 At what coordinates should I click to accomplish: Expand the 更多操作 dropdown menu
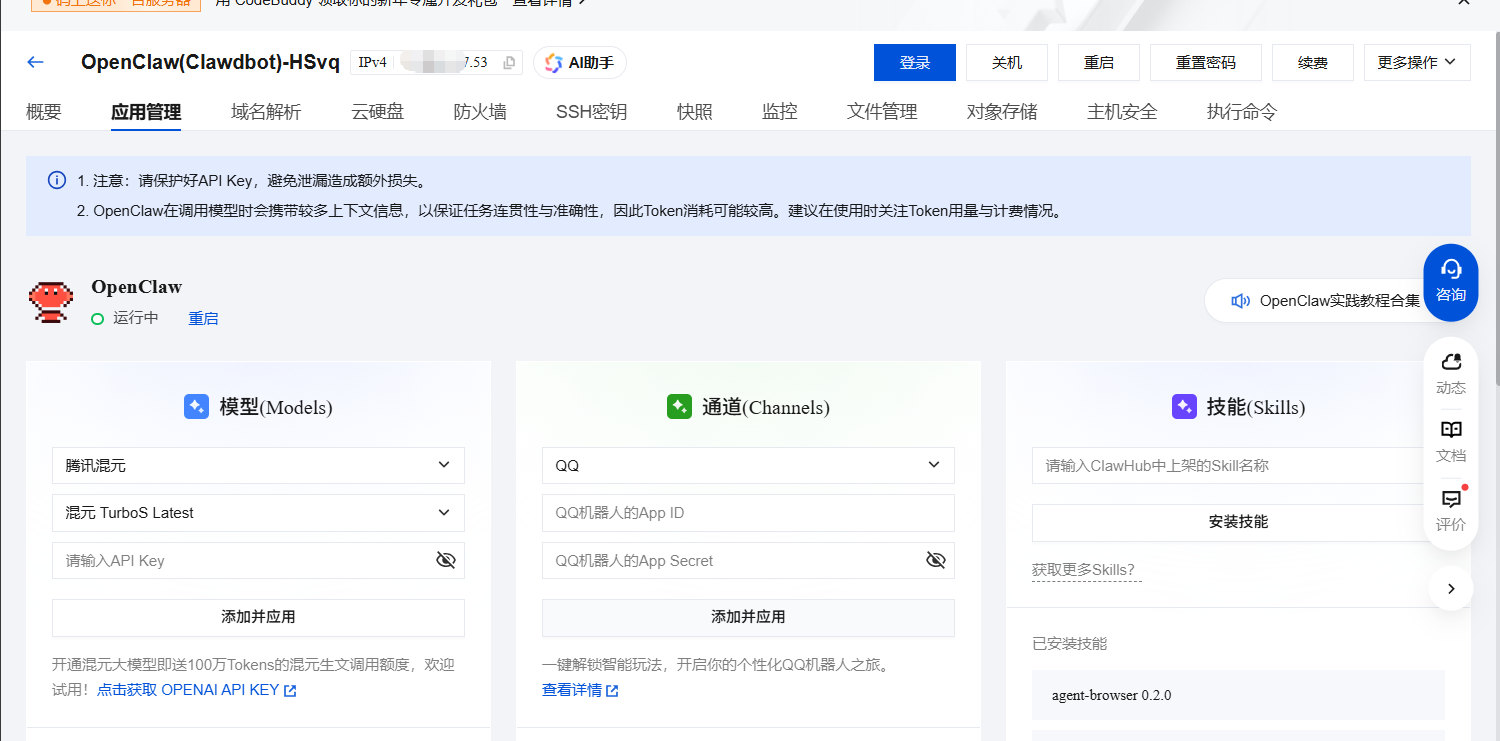tap(1416, 62)
